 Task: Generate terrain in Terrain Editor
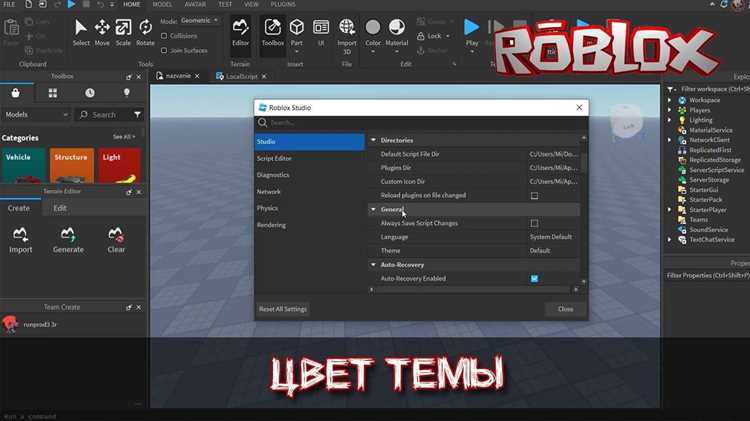click(x=68, y=240)
